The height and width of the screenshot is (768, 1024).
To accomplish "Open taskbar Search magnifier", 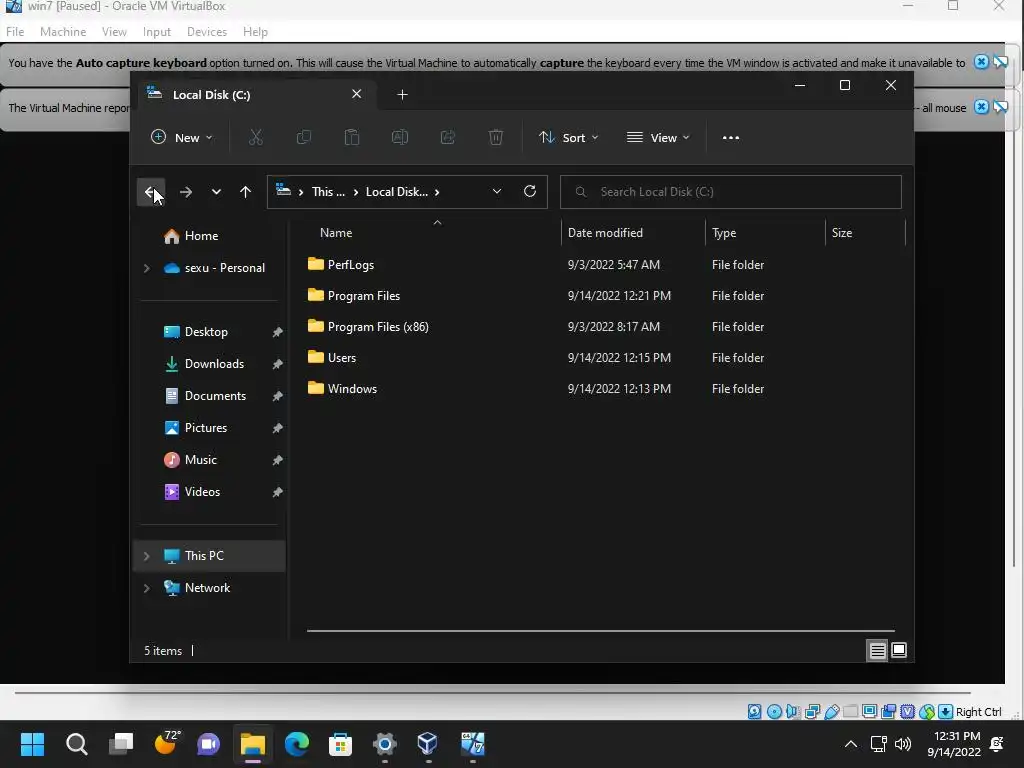I will (x=76, y=744).
